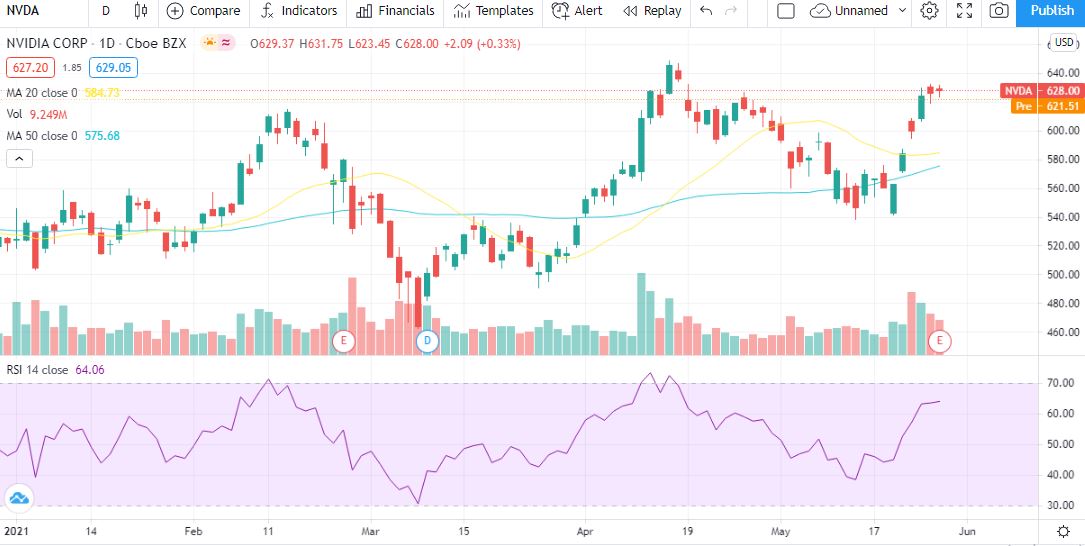Click NVIDIA CORP symbol title in legend
This screenshot has width=1085, height=546.
[x=47, y=43]
